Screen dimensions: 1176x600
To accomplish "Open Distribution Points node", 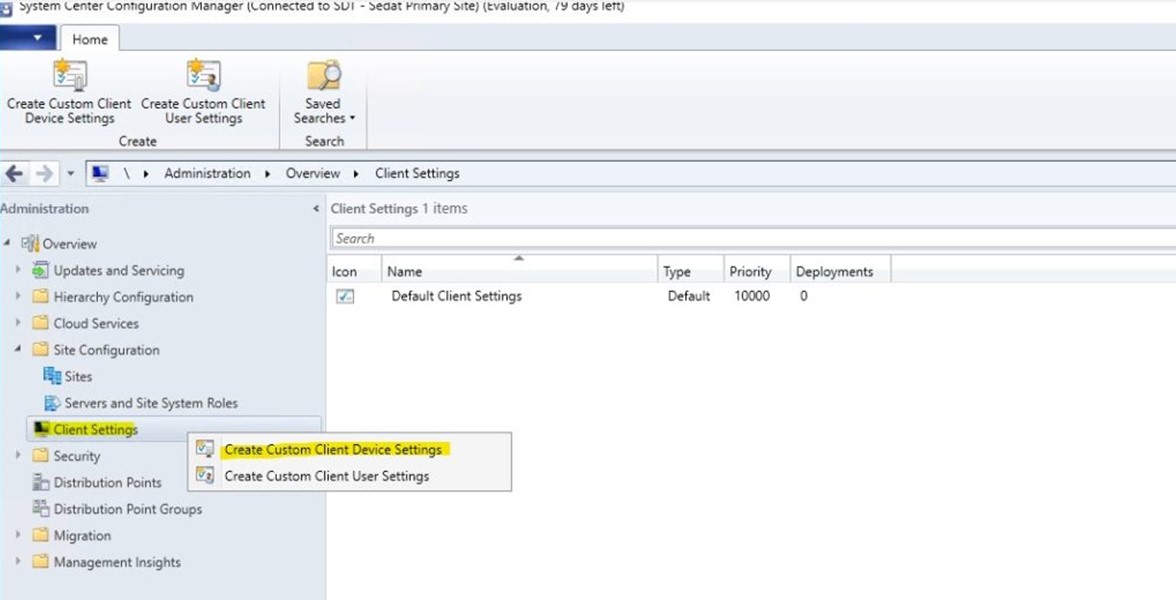I will 107,482.
